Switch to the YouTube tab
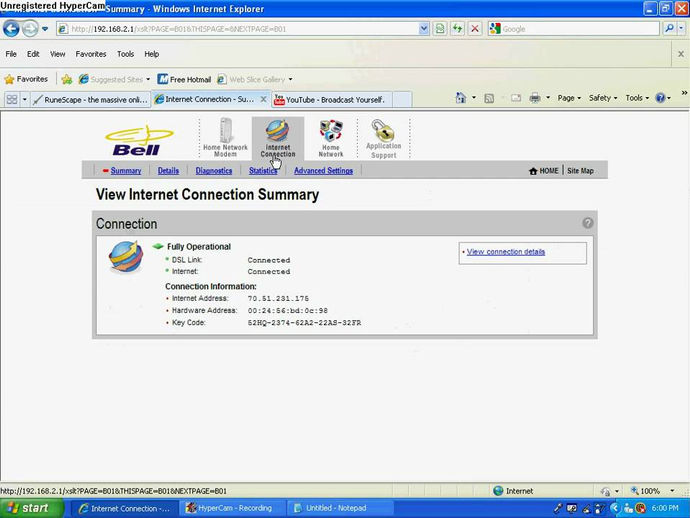Image resolution: width=690 pixels, height=518 pixels. [332, 100]
